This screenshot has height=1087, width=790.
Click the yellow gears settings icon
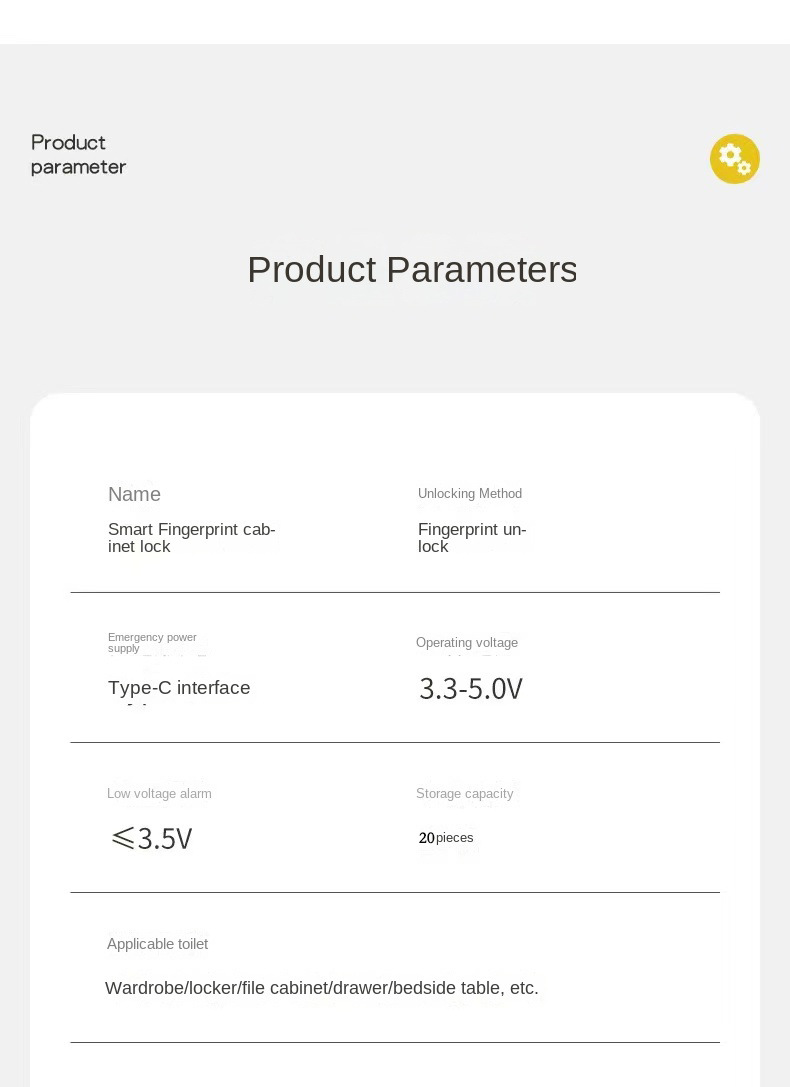coord(735,159)
